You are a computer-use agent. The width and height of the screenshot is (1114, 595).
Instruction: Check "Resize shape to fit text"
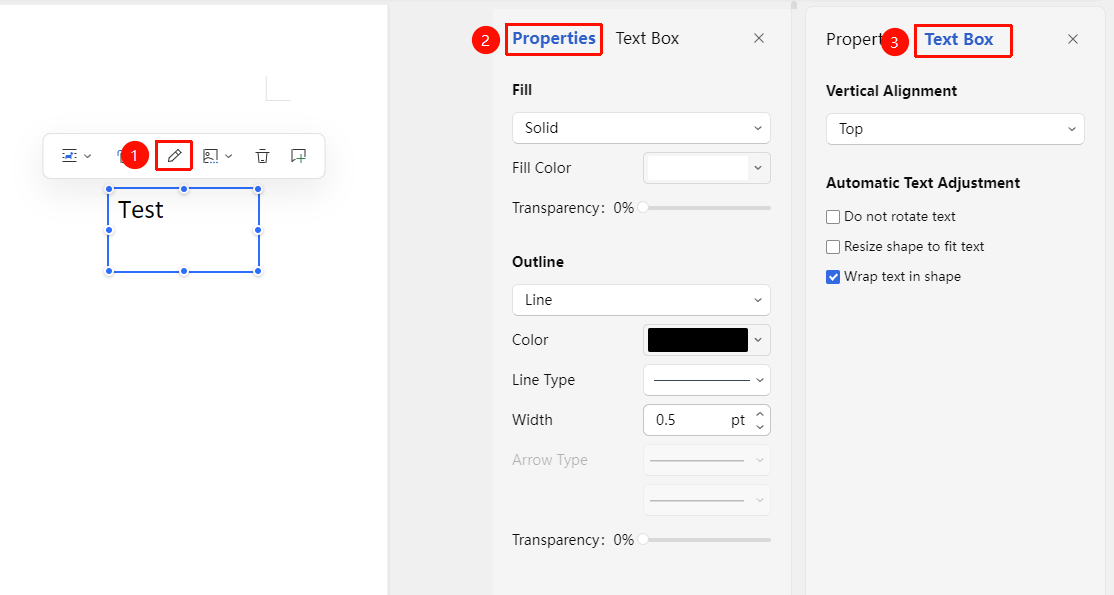click(x=833, y=247)
